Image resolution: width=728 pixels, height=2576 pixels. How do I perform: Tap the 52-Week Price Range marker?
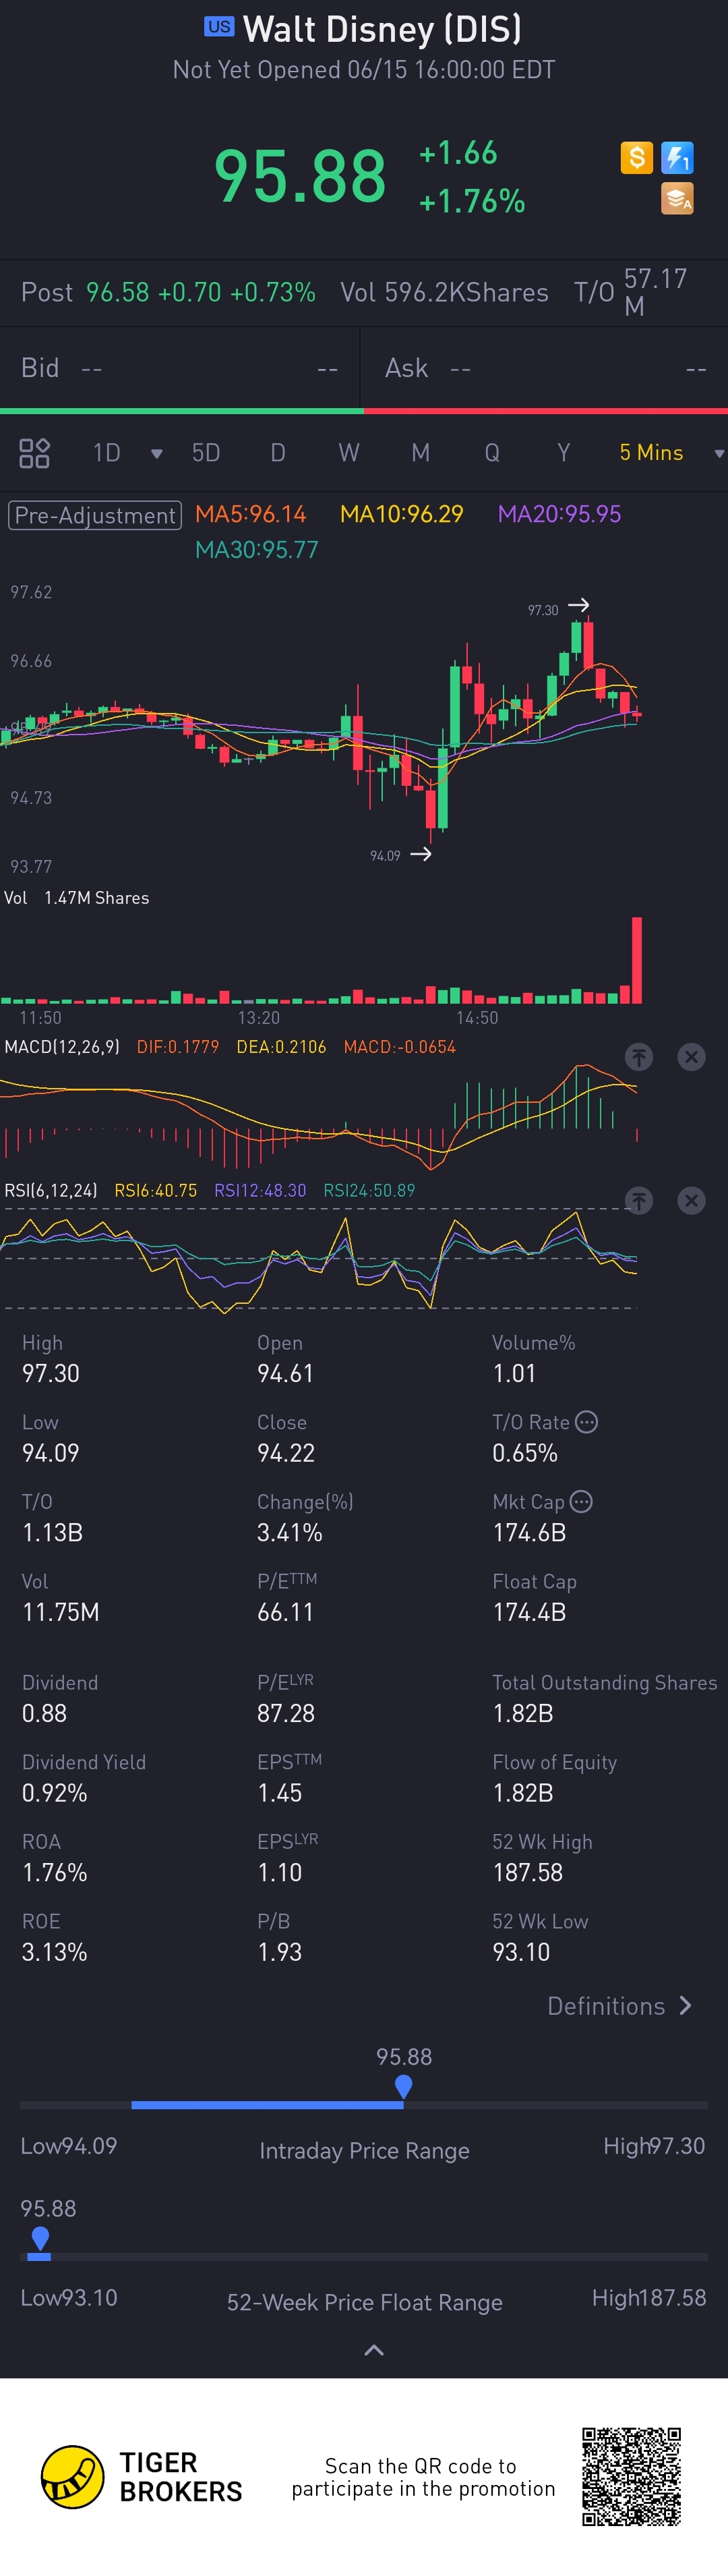40,2238
